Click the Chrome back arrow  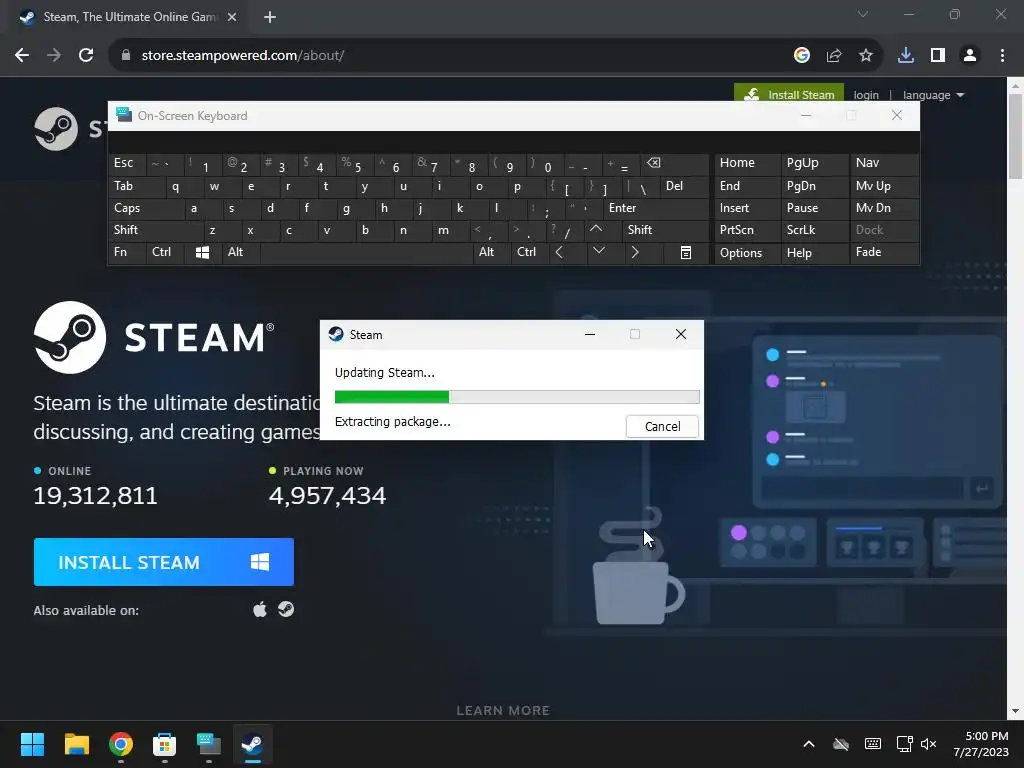(x=22, y=56)
